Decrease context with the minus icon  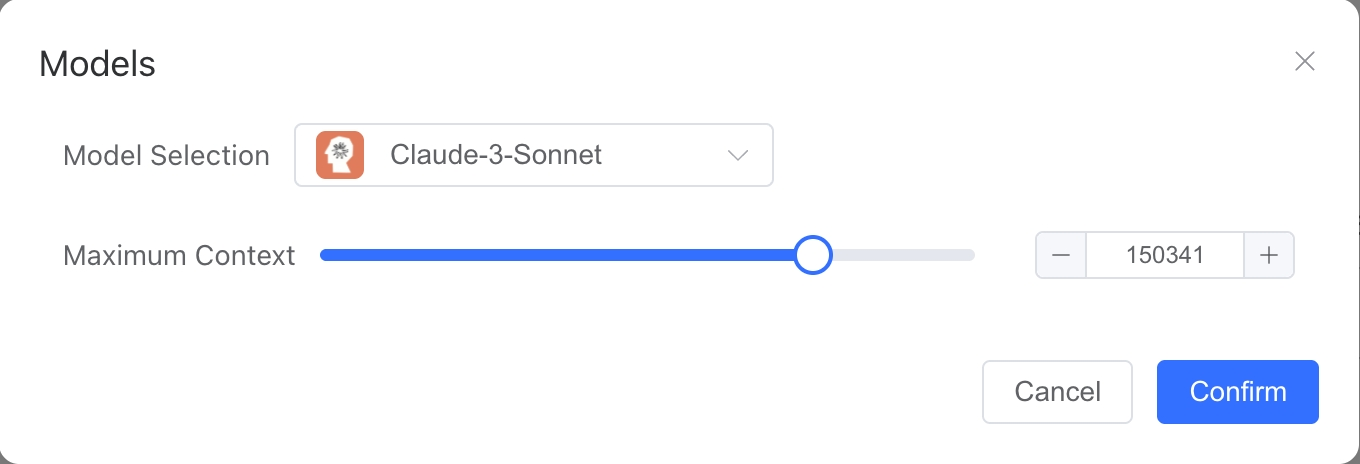click(x=1061, y=255)
